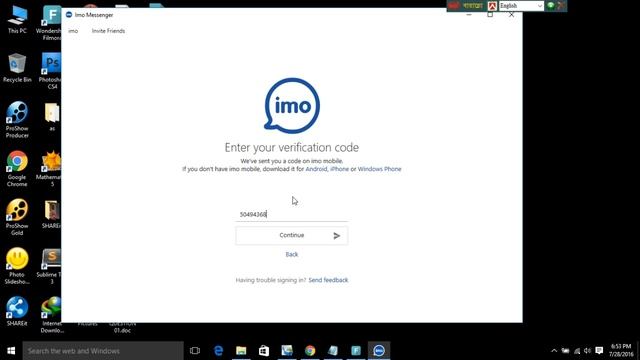Click the send arrow icon in Continue
The width and height of the screenshot is (640, 360).
pyautogui.click(x=337, y=236)
